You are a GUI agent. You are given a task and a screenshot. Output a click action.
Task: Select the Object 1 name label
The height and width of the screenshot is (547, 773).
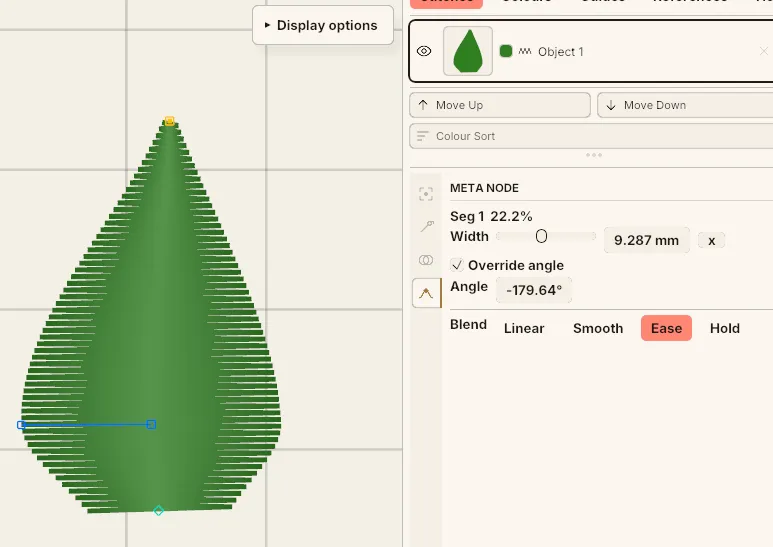pyautogui.click(x=561, y=52)
